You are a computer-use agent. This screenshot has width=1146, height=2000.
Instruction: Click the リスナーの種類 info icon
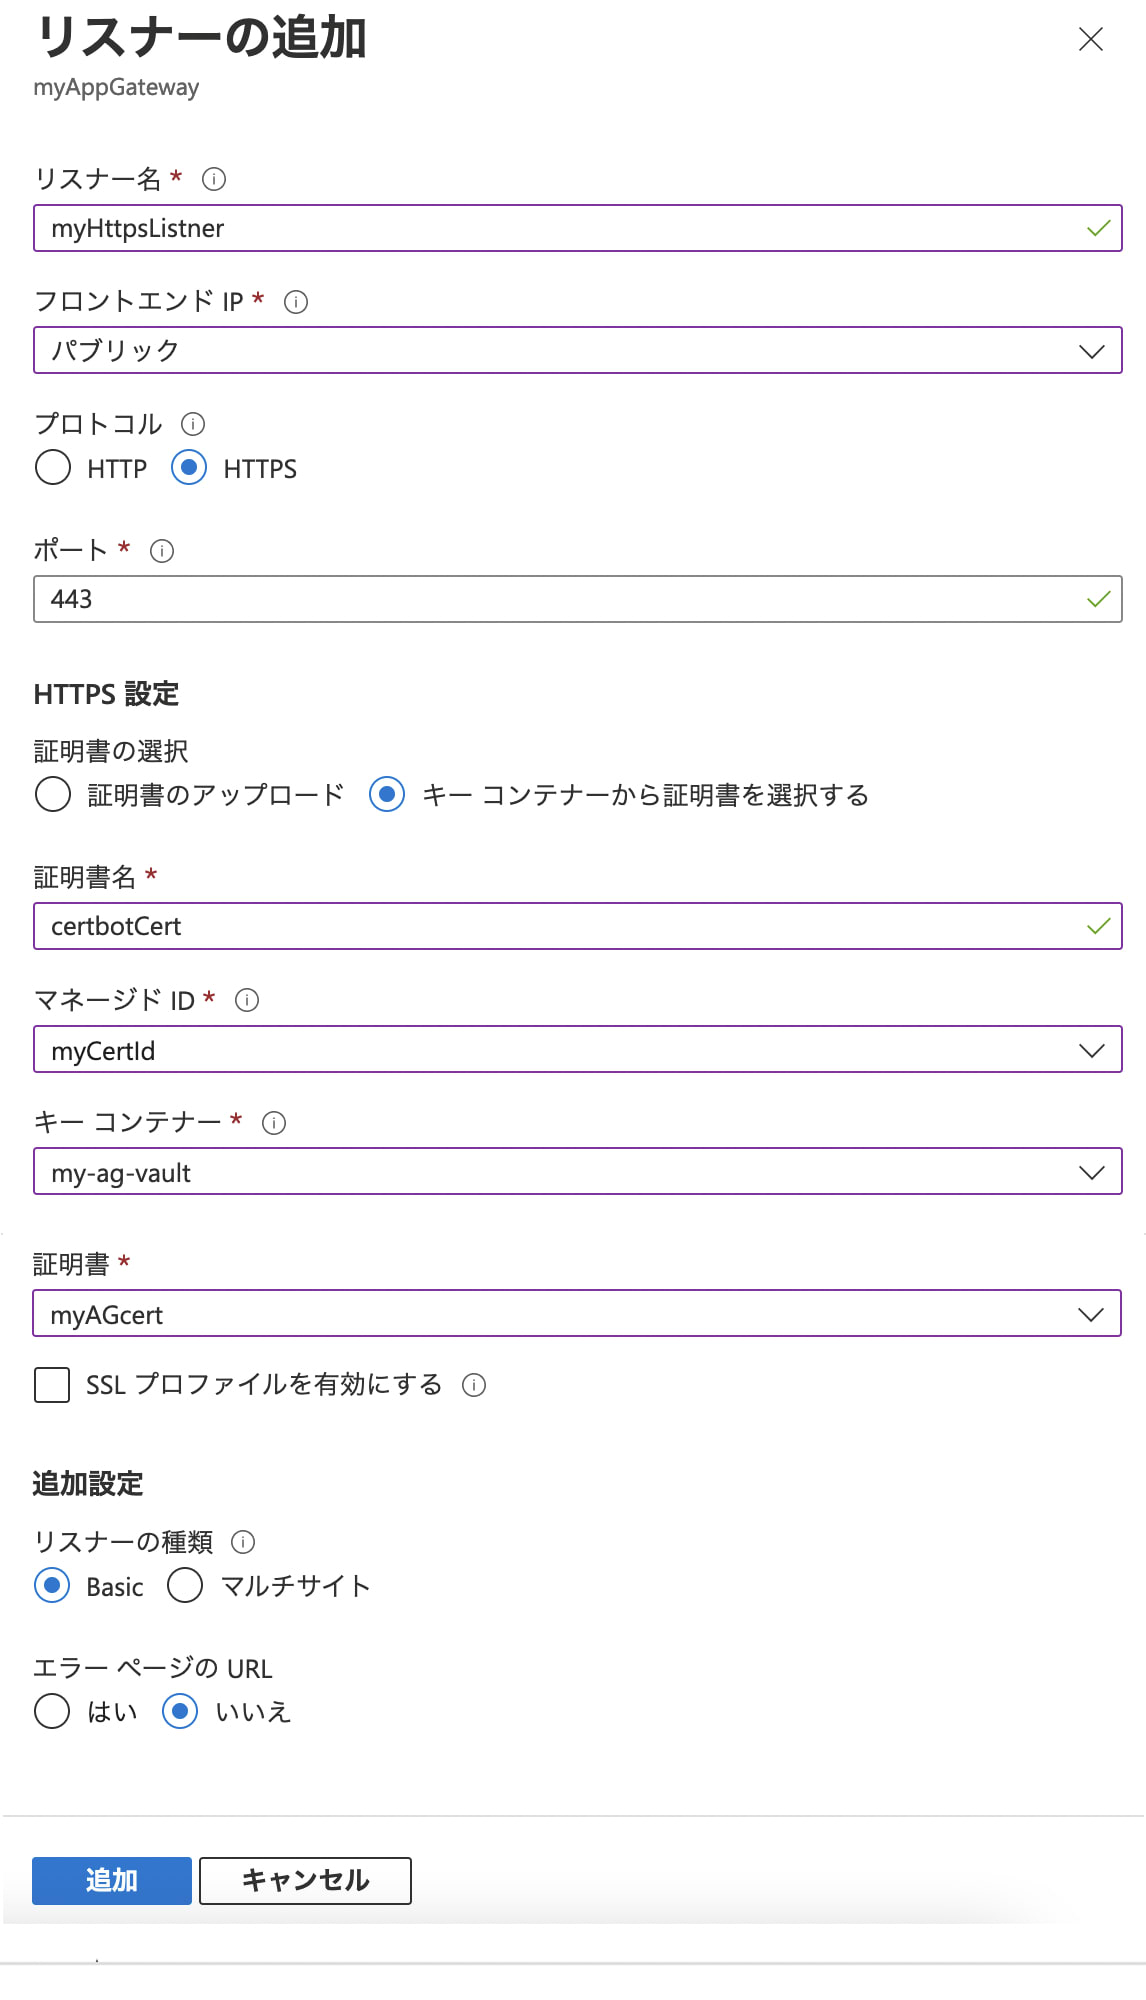click(243, 1542)
